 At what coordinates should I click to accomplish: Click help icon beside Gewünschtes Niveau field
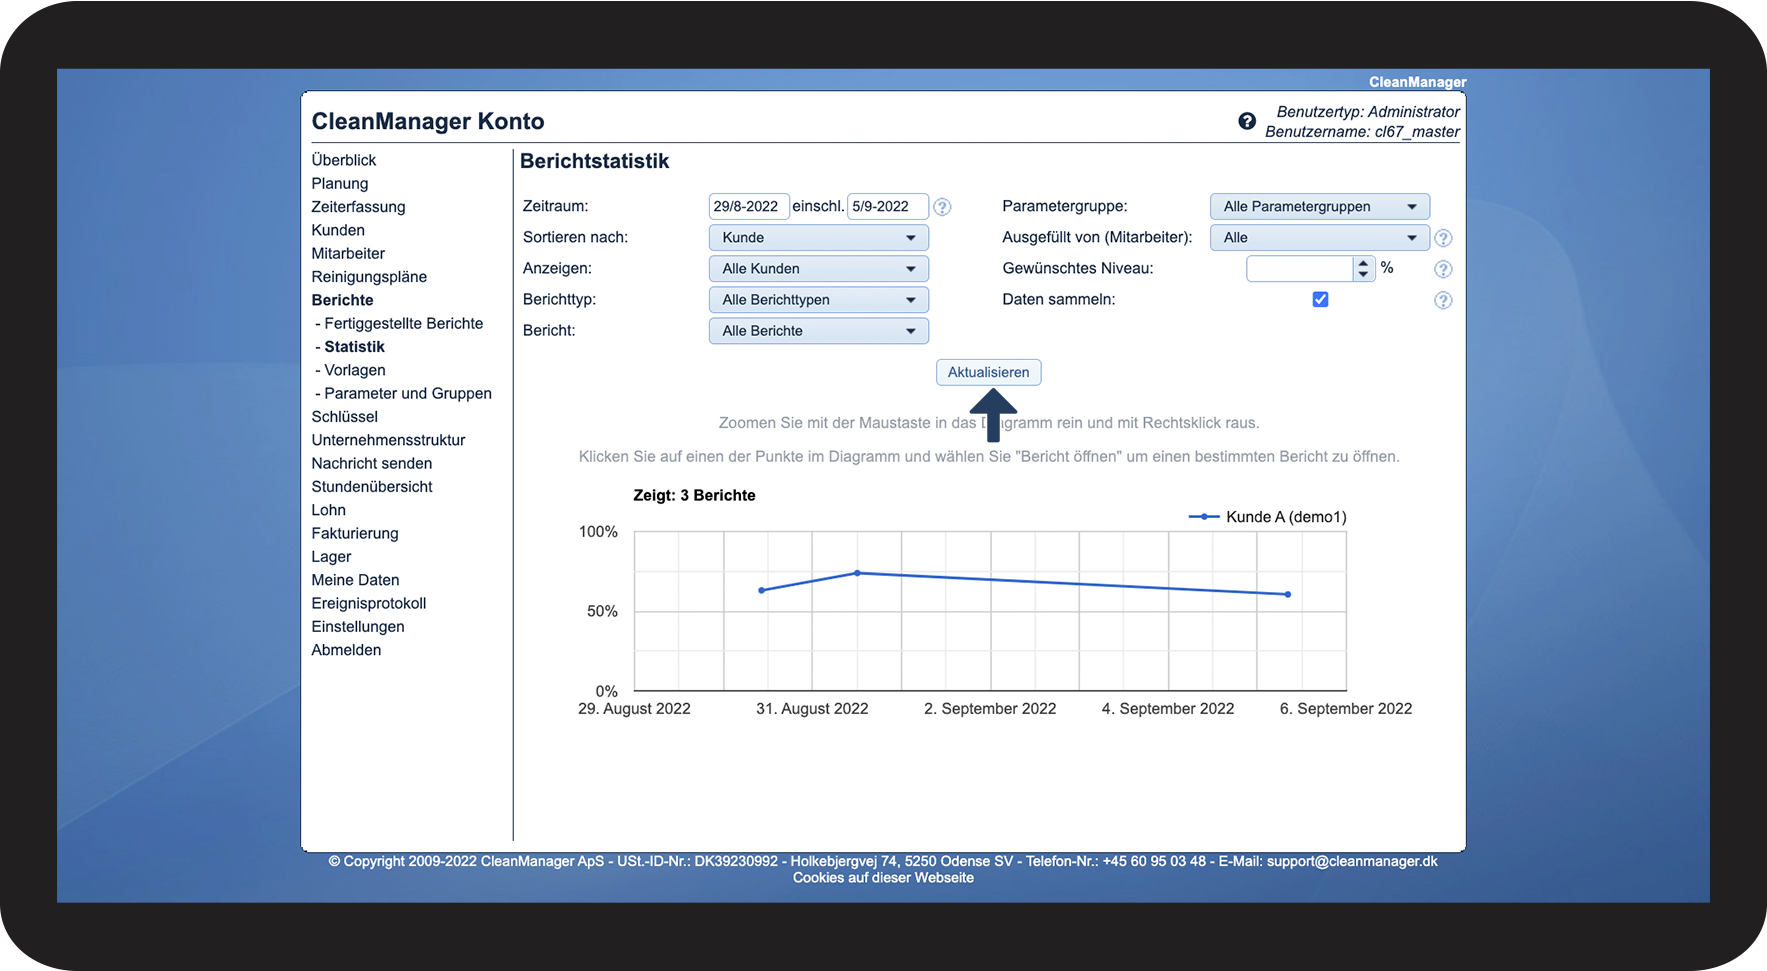[1442, 269]
